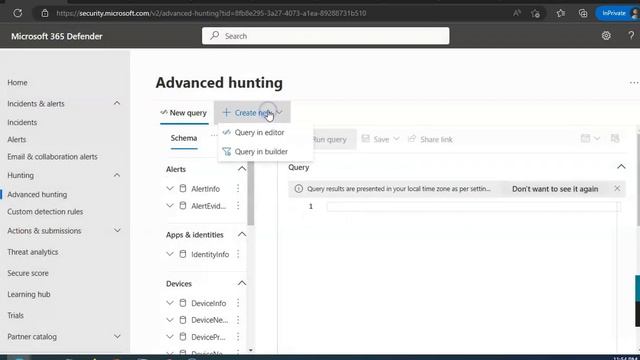Screen dimensions: 640x360
Task: Open the settings gear in Defender header
Action: point(606,36)
